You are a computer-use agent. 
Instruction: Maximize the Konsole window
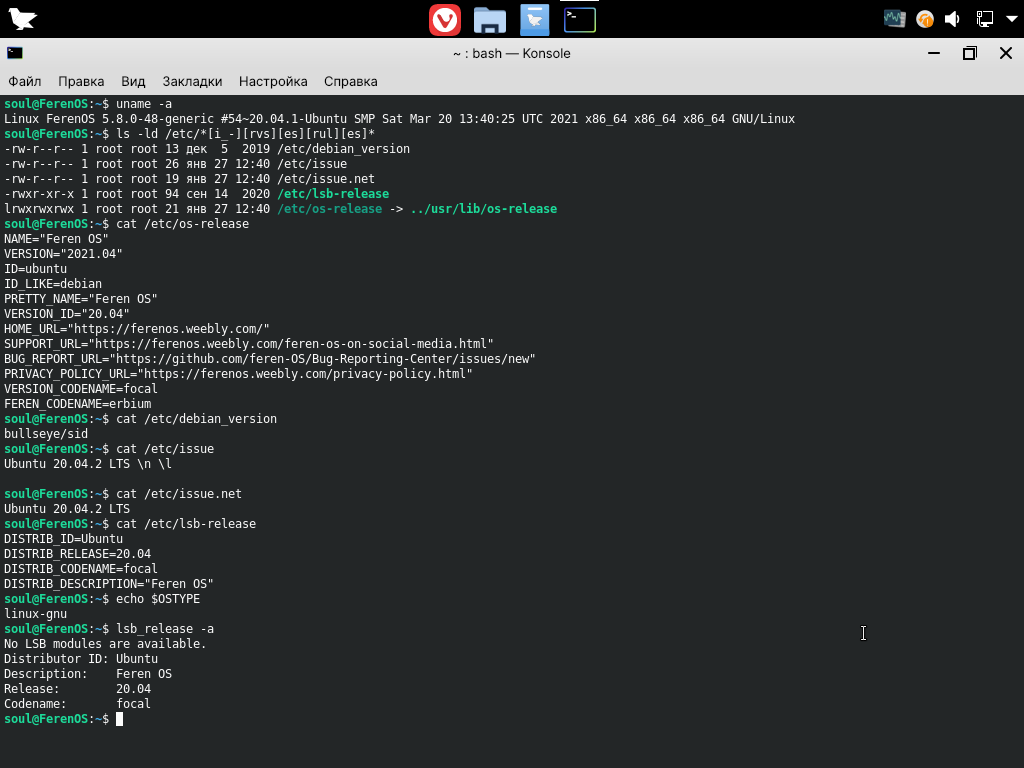(970, 53)
